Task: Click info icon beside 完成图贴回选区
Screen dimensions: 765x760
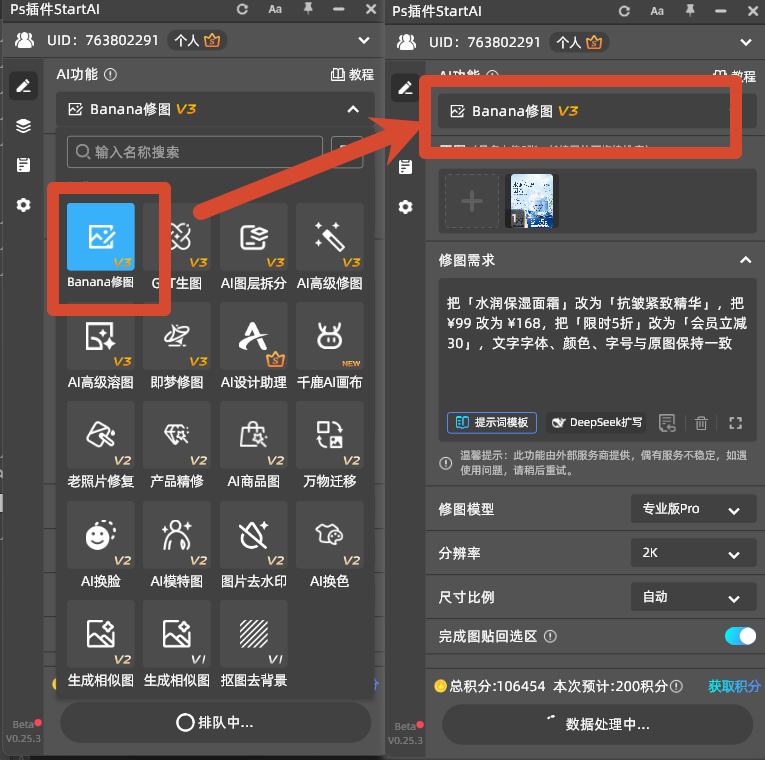Action: coord(550,637)
